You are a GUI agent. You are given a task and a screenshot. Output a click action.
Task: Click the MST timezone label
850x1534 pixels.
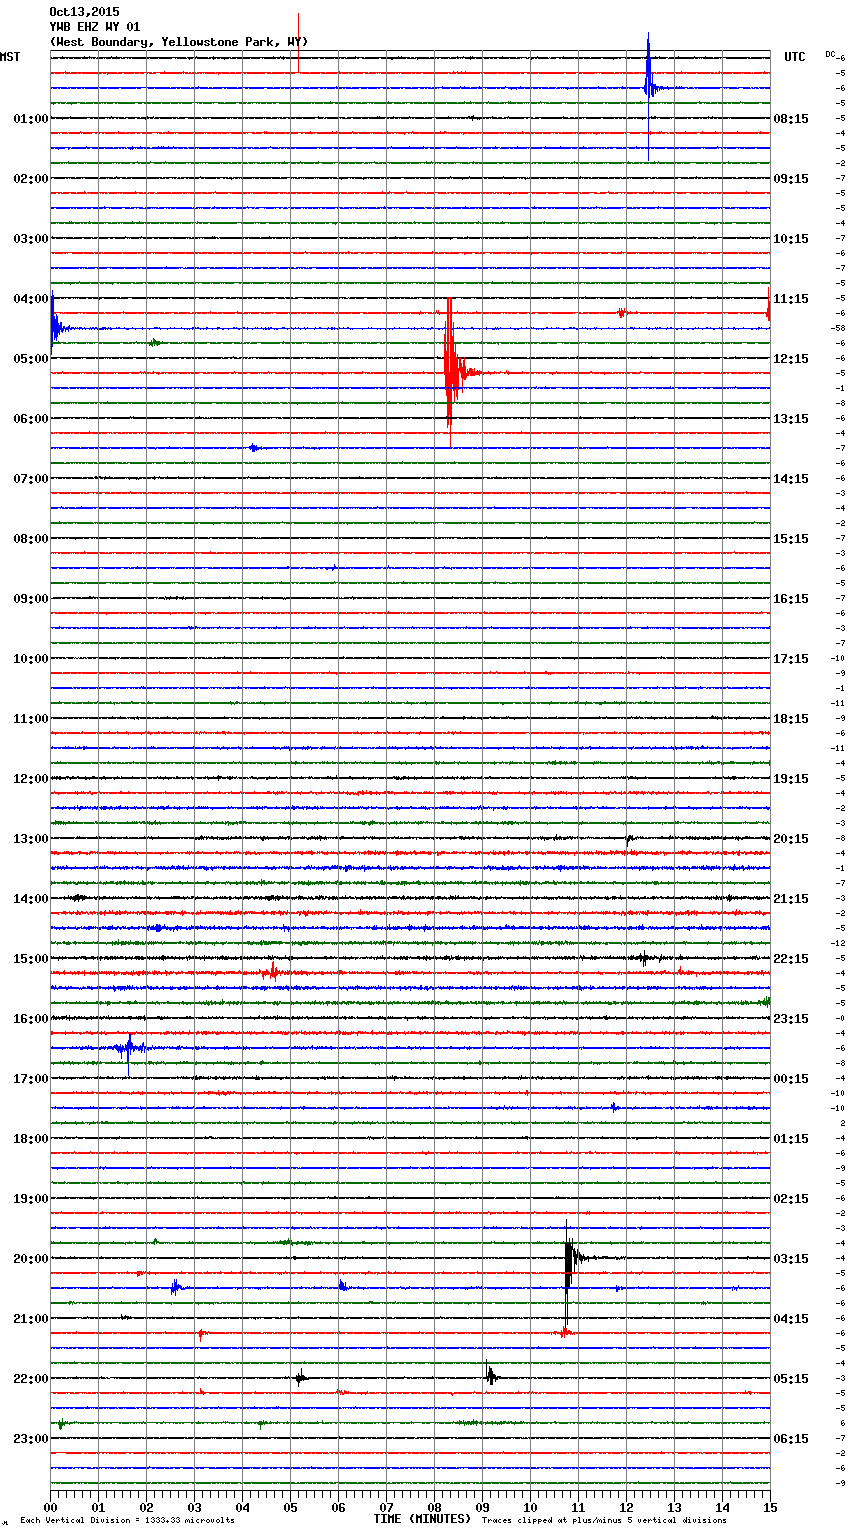[10, 57]
